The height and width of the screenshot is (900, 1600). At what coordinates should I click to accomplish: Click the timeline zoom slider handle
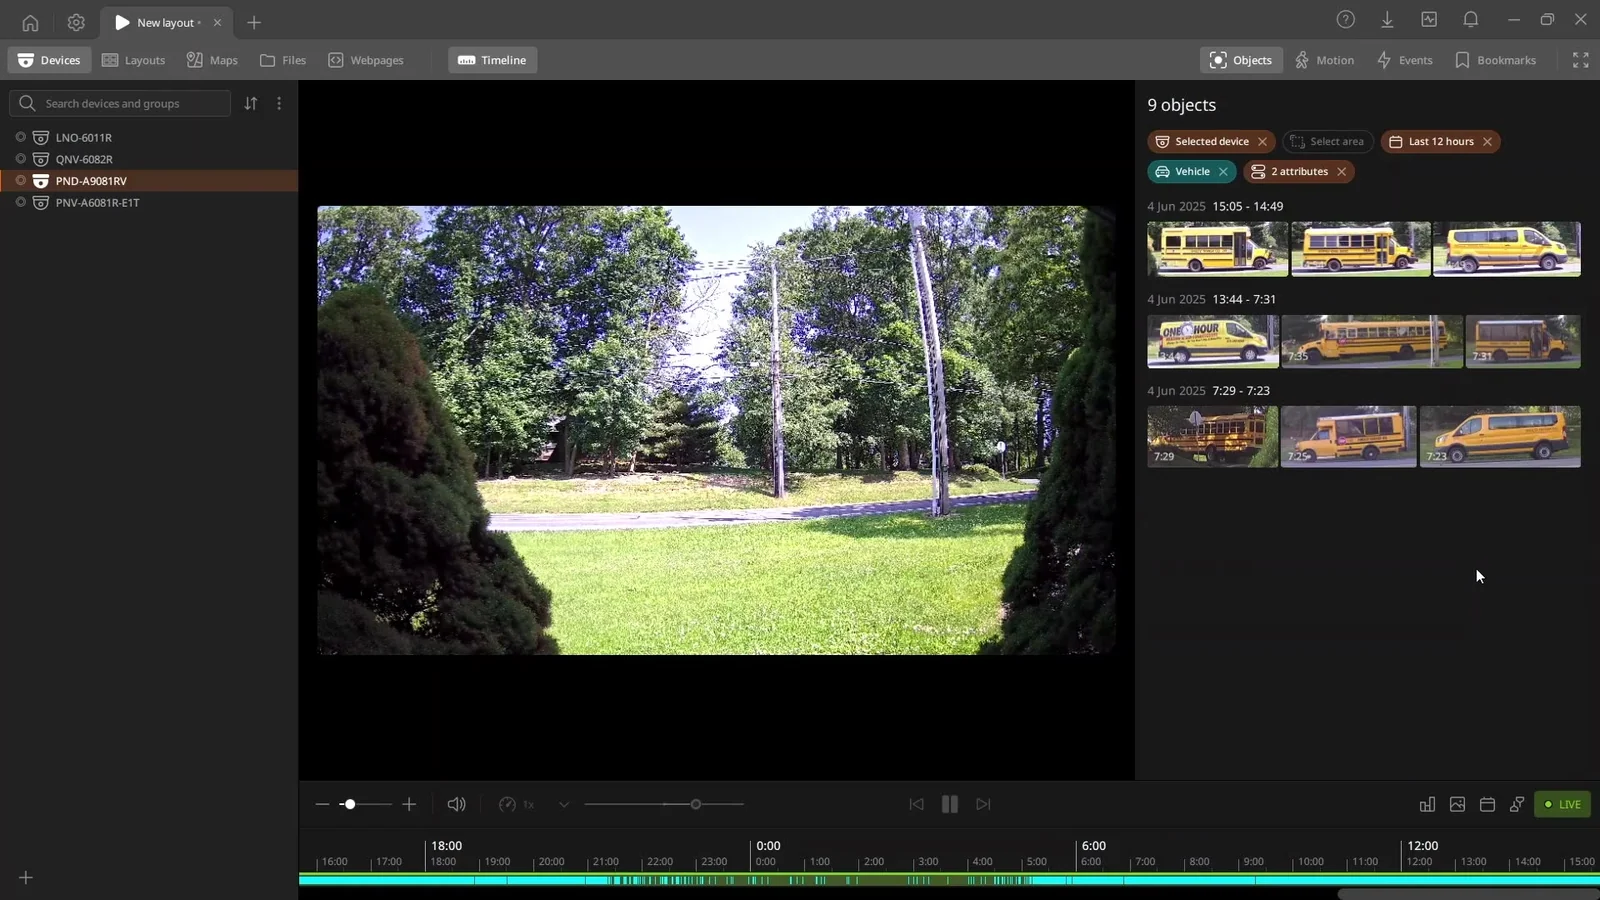(349, 804)
